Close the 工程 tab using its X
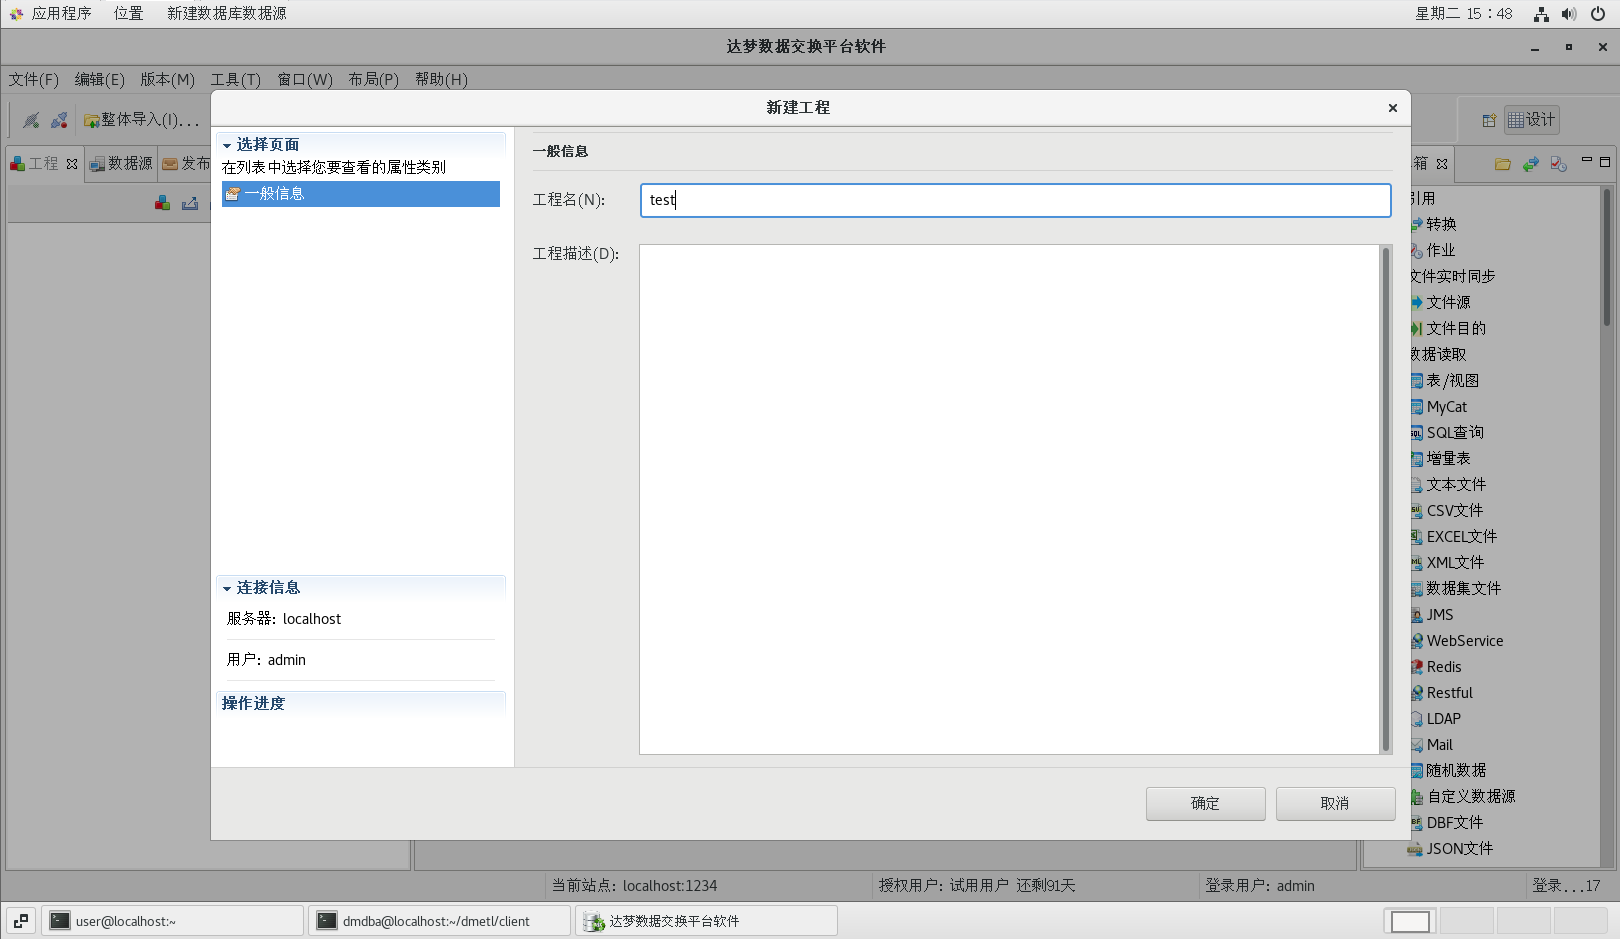 coord(72,164)
